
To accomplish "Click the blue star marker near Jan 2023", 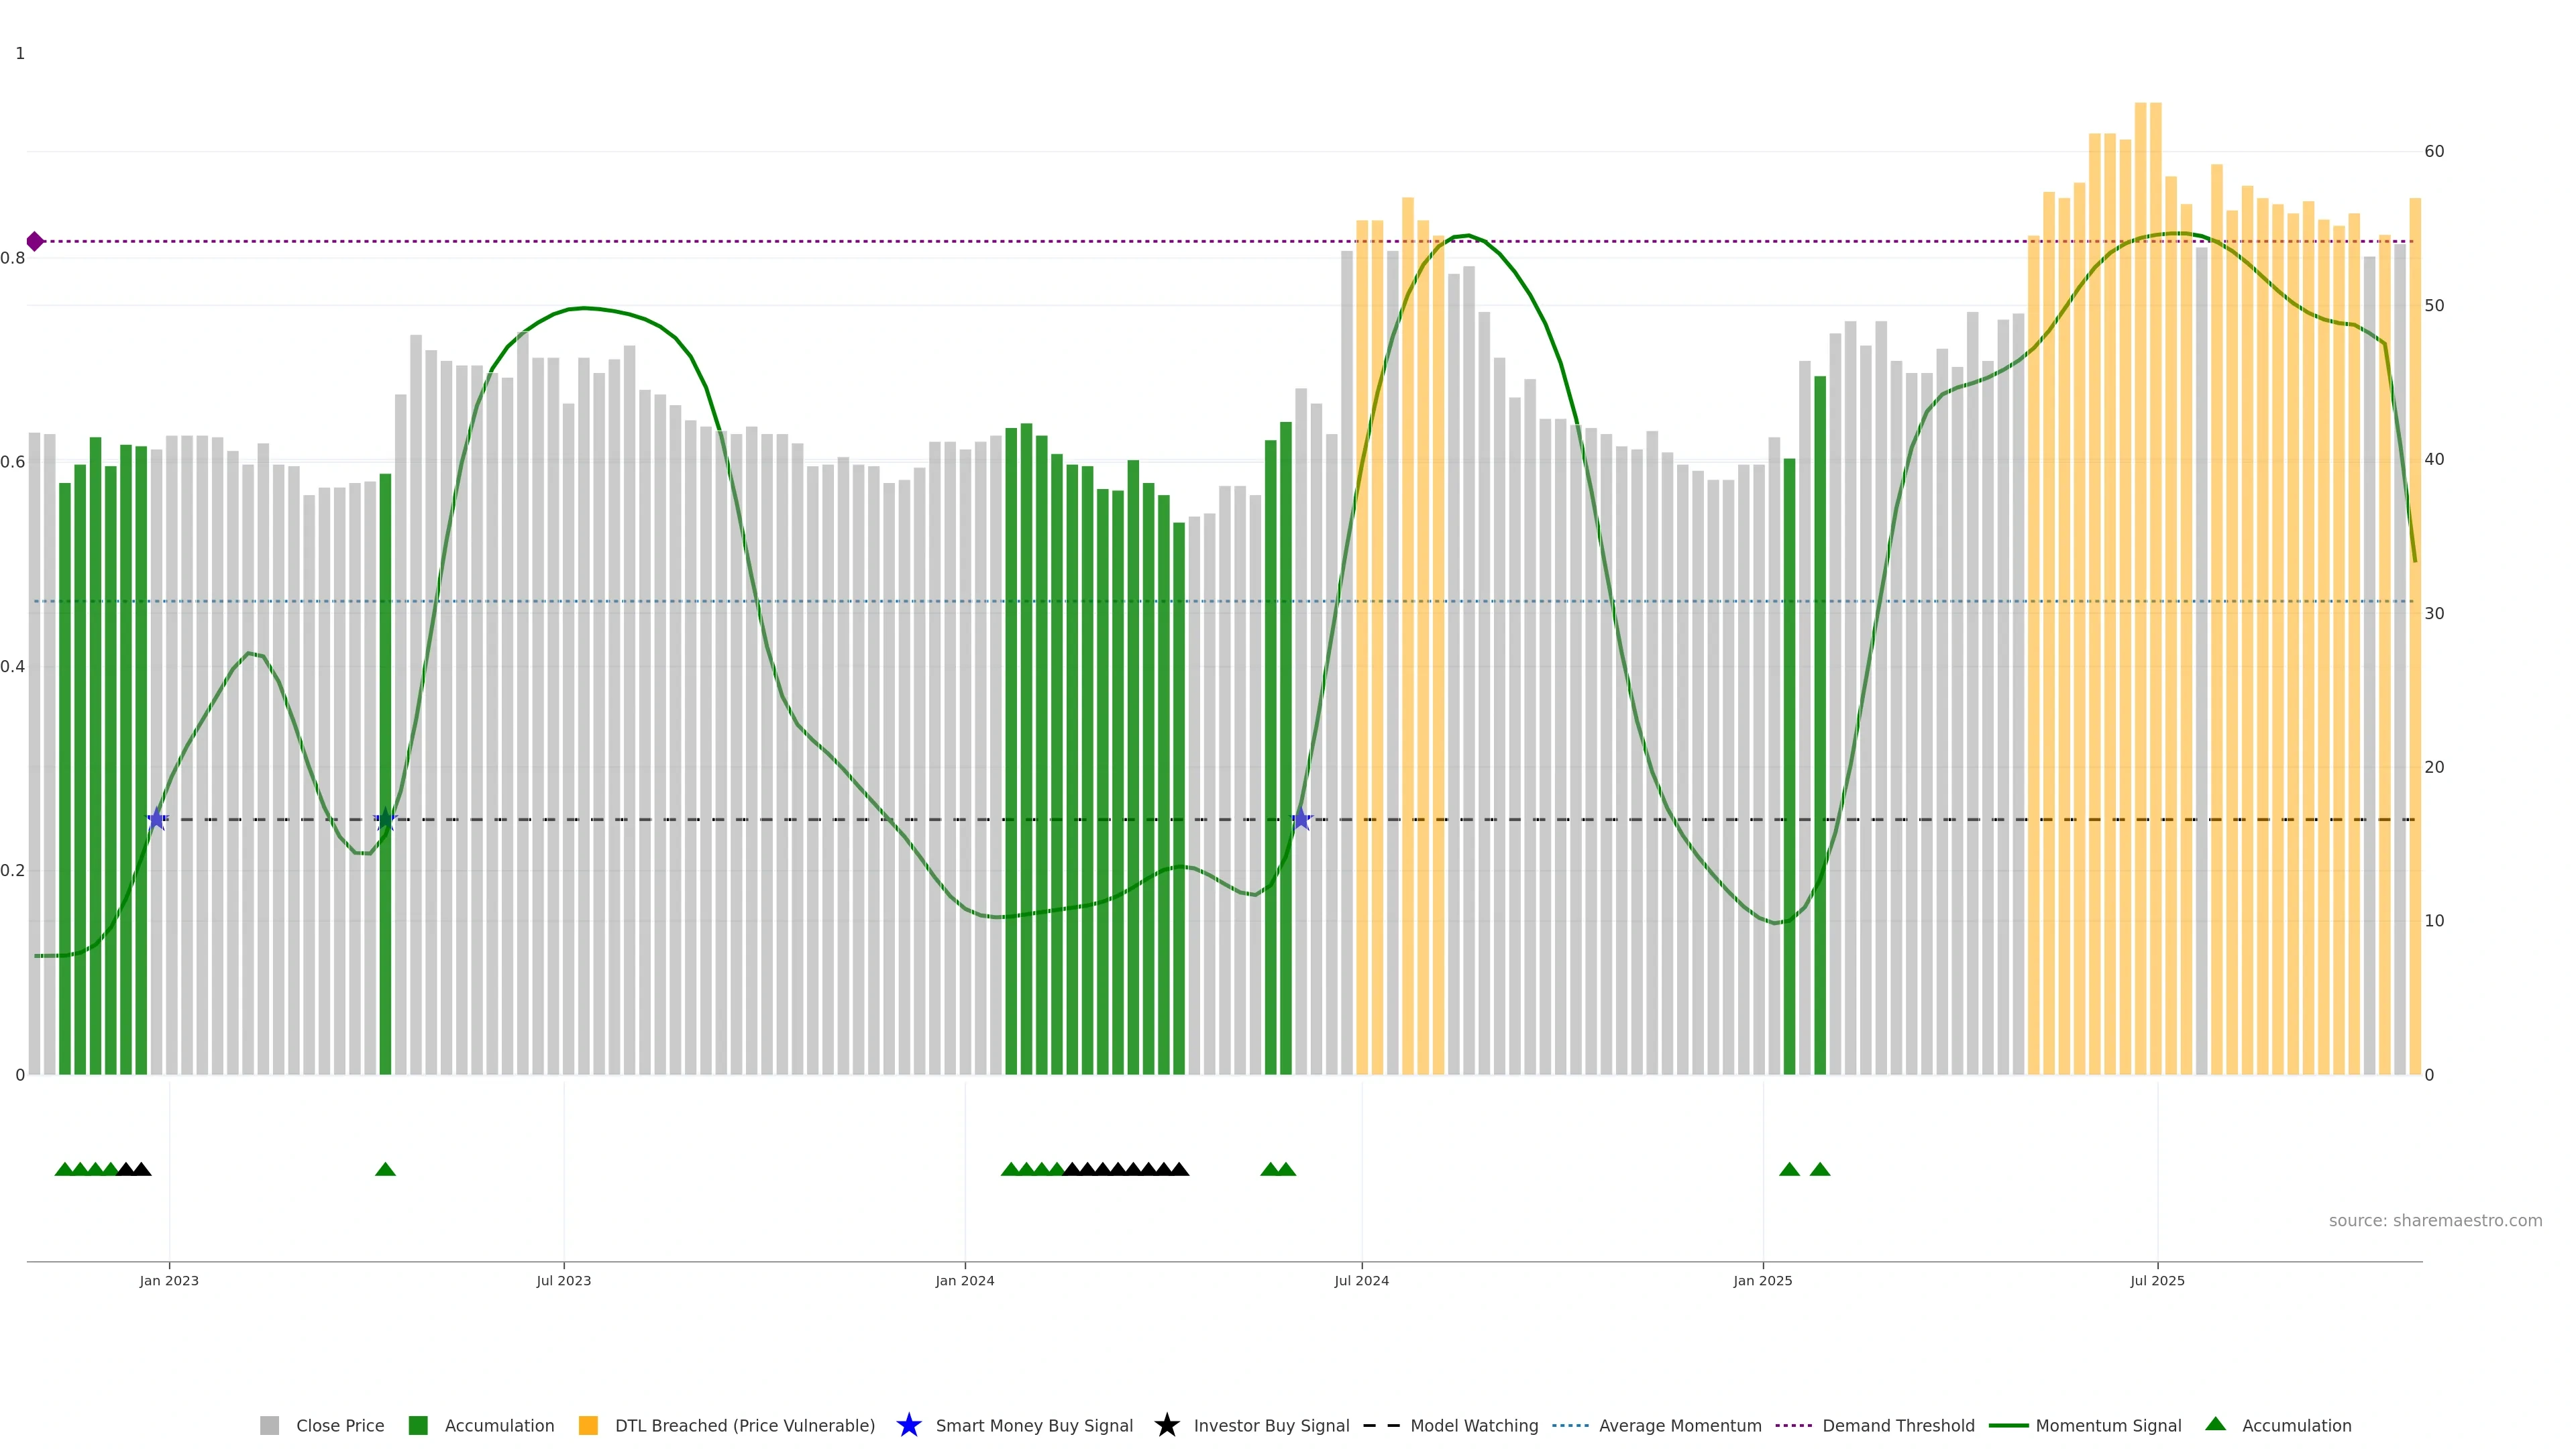I will pyautogui.click(x=157, y=819).
